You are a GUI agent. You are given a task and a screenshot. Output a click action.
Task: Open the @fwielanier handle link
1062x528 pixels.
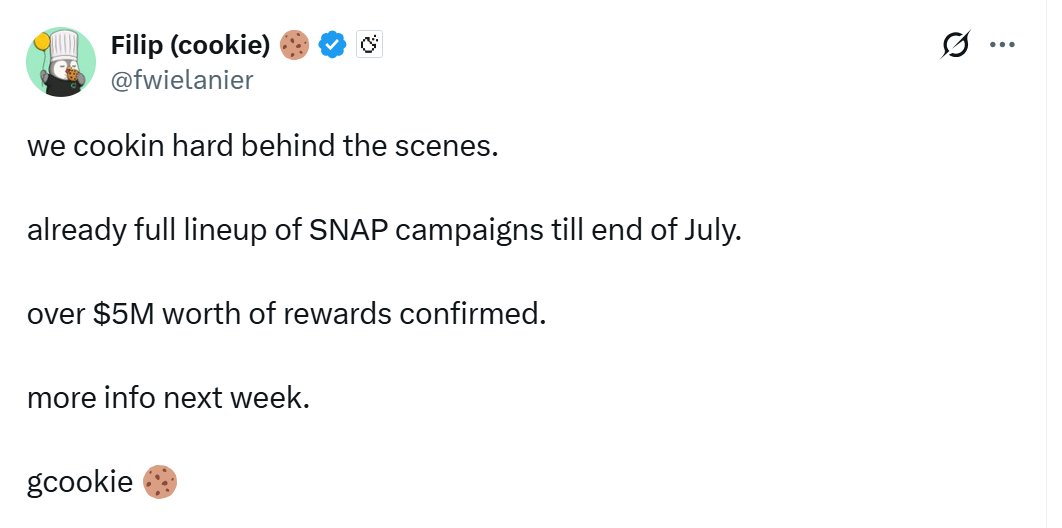point(182,80)
